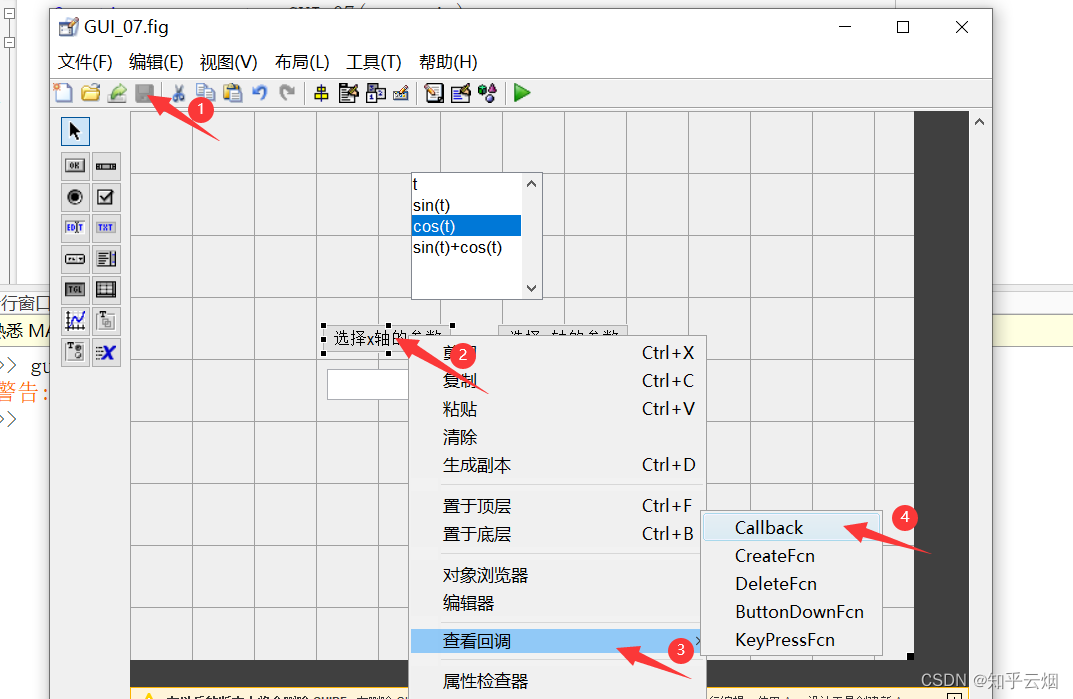Open the Menu Editor from the toolbar
The height and width of the screenshot is (699, 1073).
coord(346,92)
